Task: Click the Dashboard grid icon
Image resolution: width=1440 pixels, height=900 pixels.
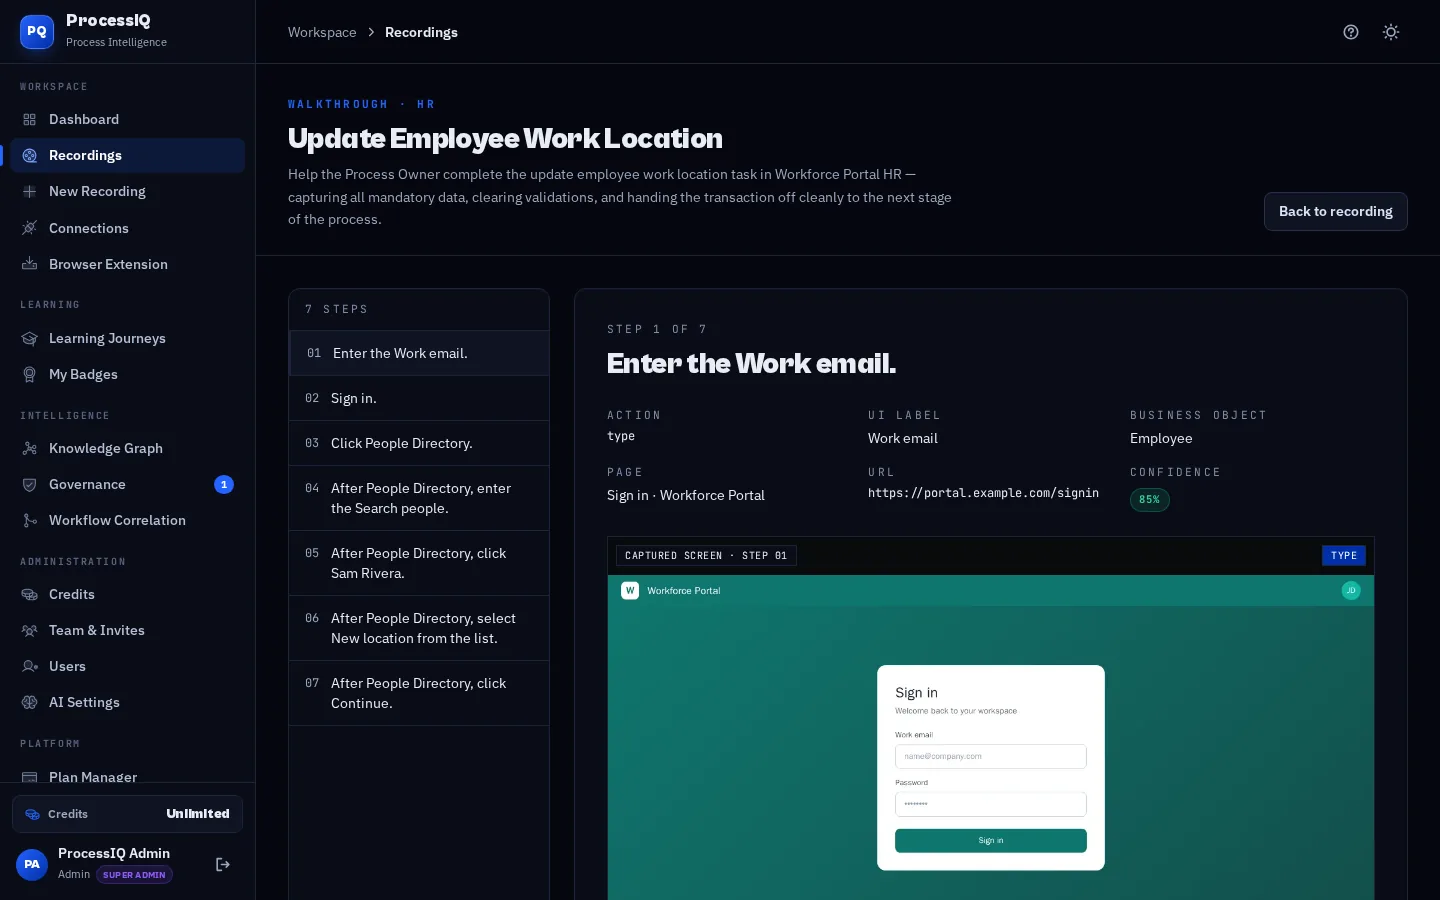Action: tap(30, 119)
